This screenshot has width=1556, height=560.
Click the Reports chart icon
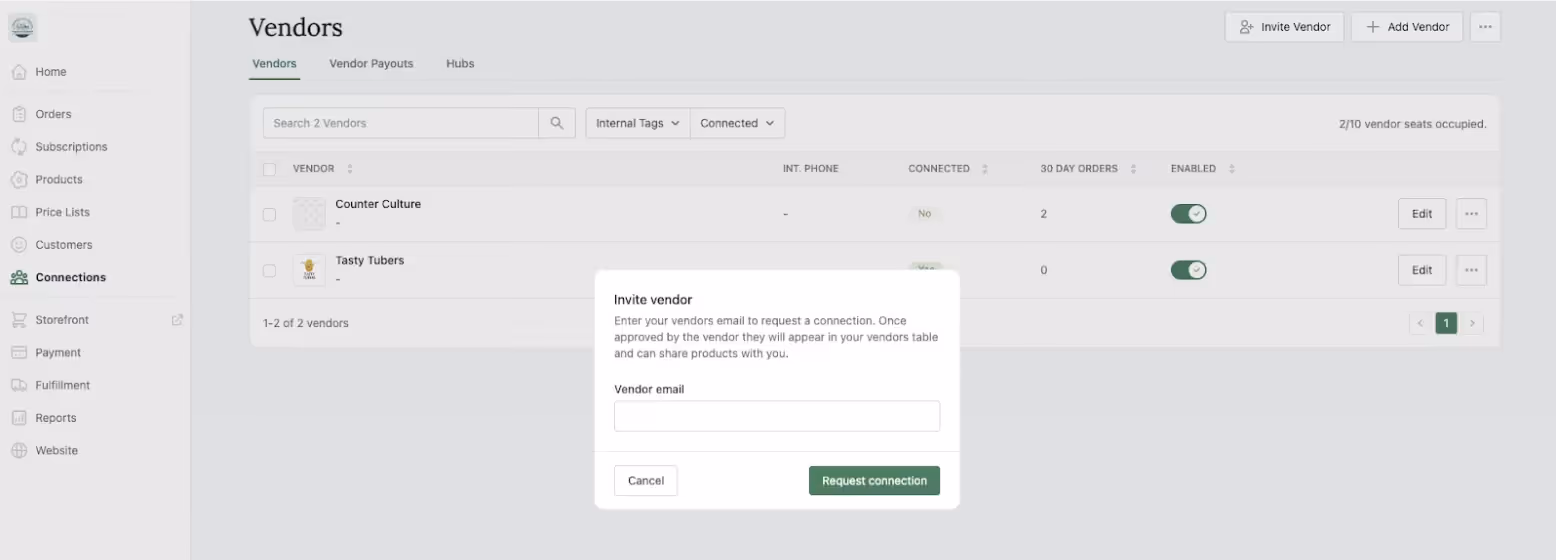tap(19, 418)
